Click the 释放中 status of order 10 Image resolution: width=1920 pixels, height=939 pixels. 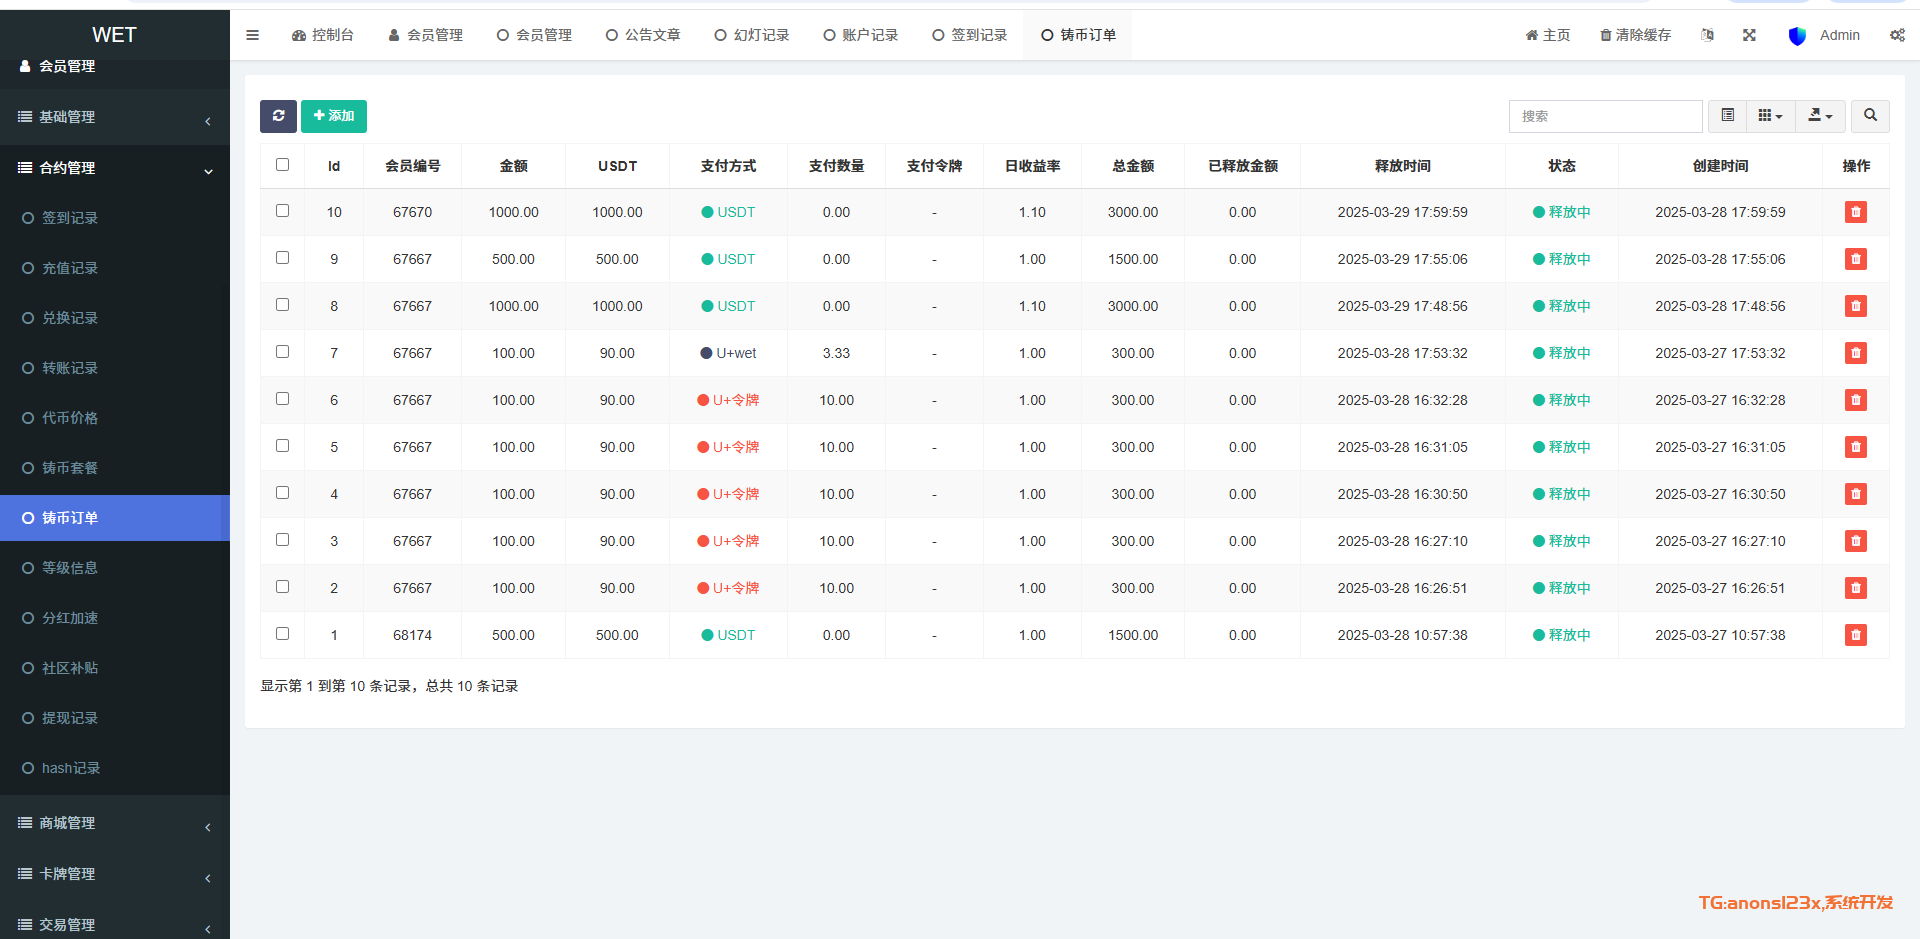1562,212
